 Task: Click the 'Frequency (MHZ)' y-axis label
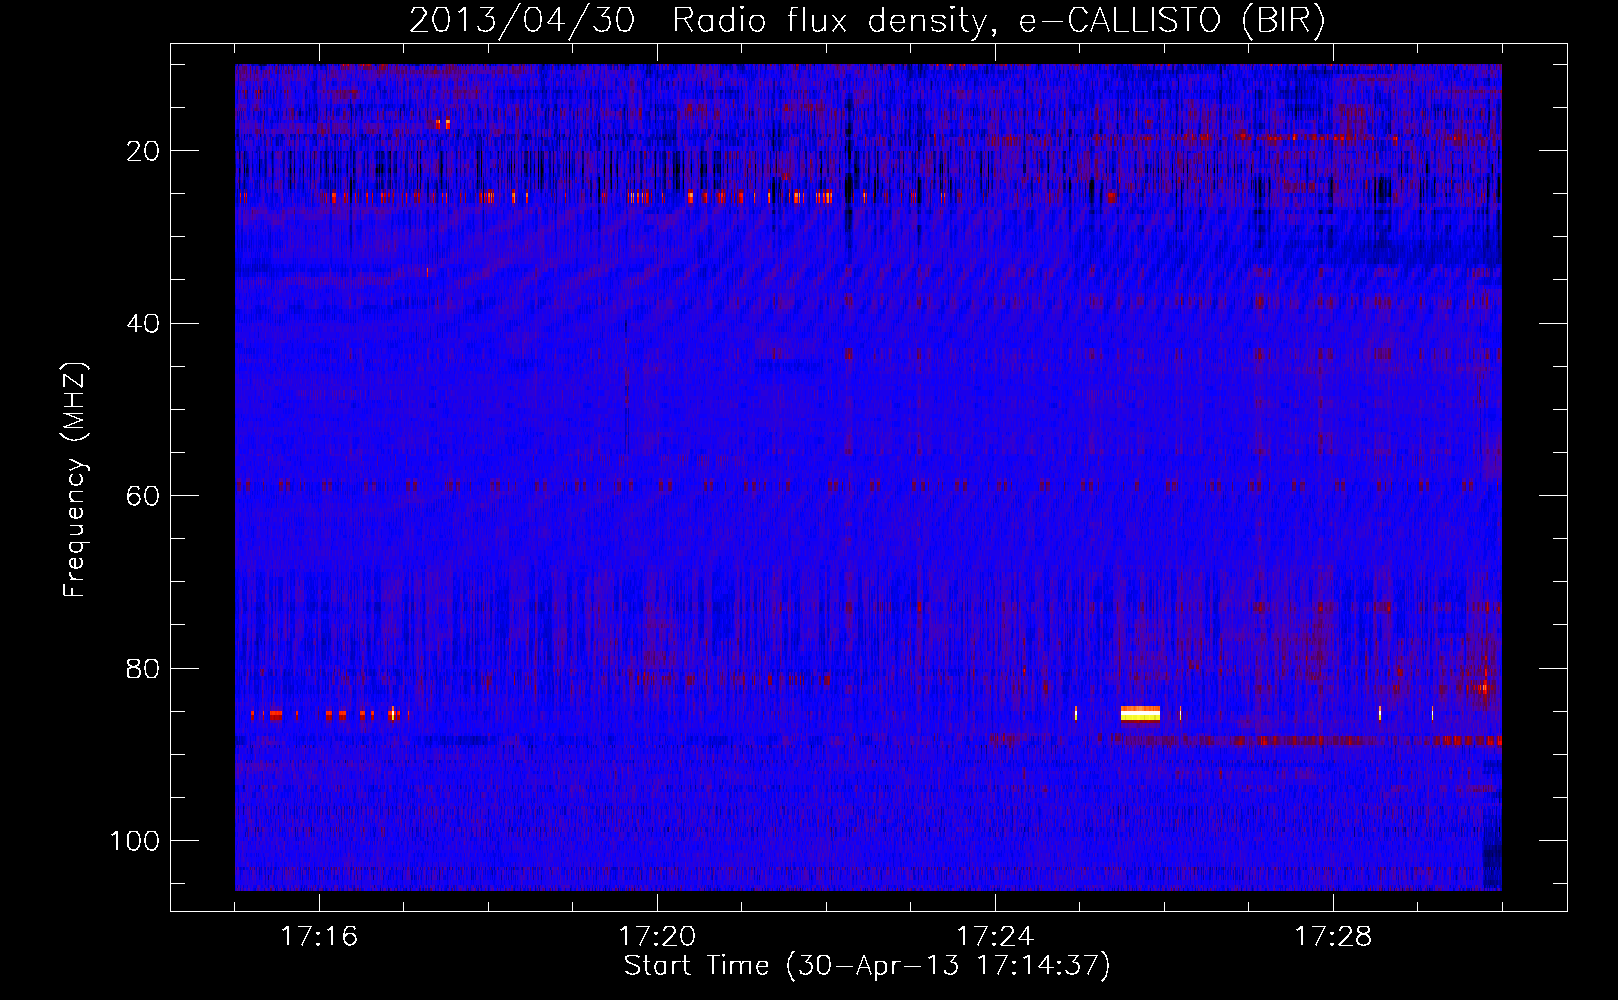pos(75,480)
